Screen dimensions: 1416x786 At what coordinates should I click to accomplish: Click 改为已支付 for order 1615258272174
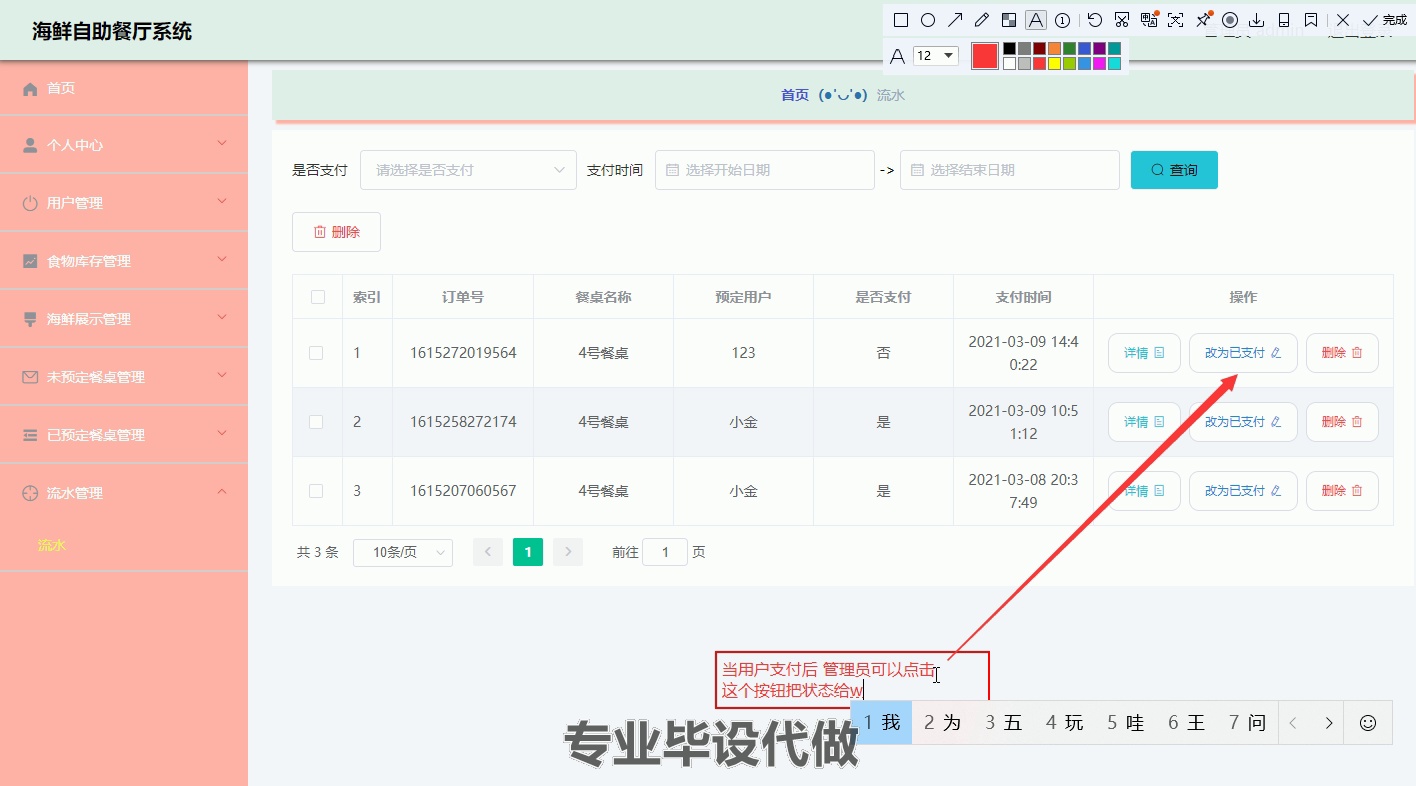pos(1243,422)
